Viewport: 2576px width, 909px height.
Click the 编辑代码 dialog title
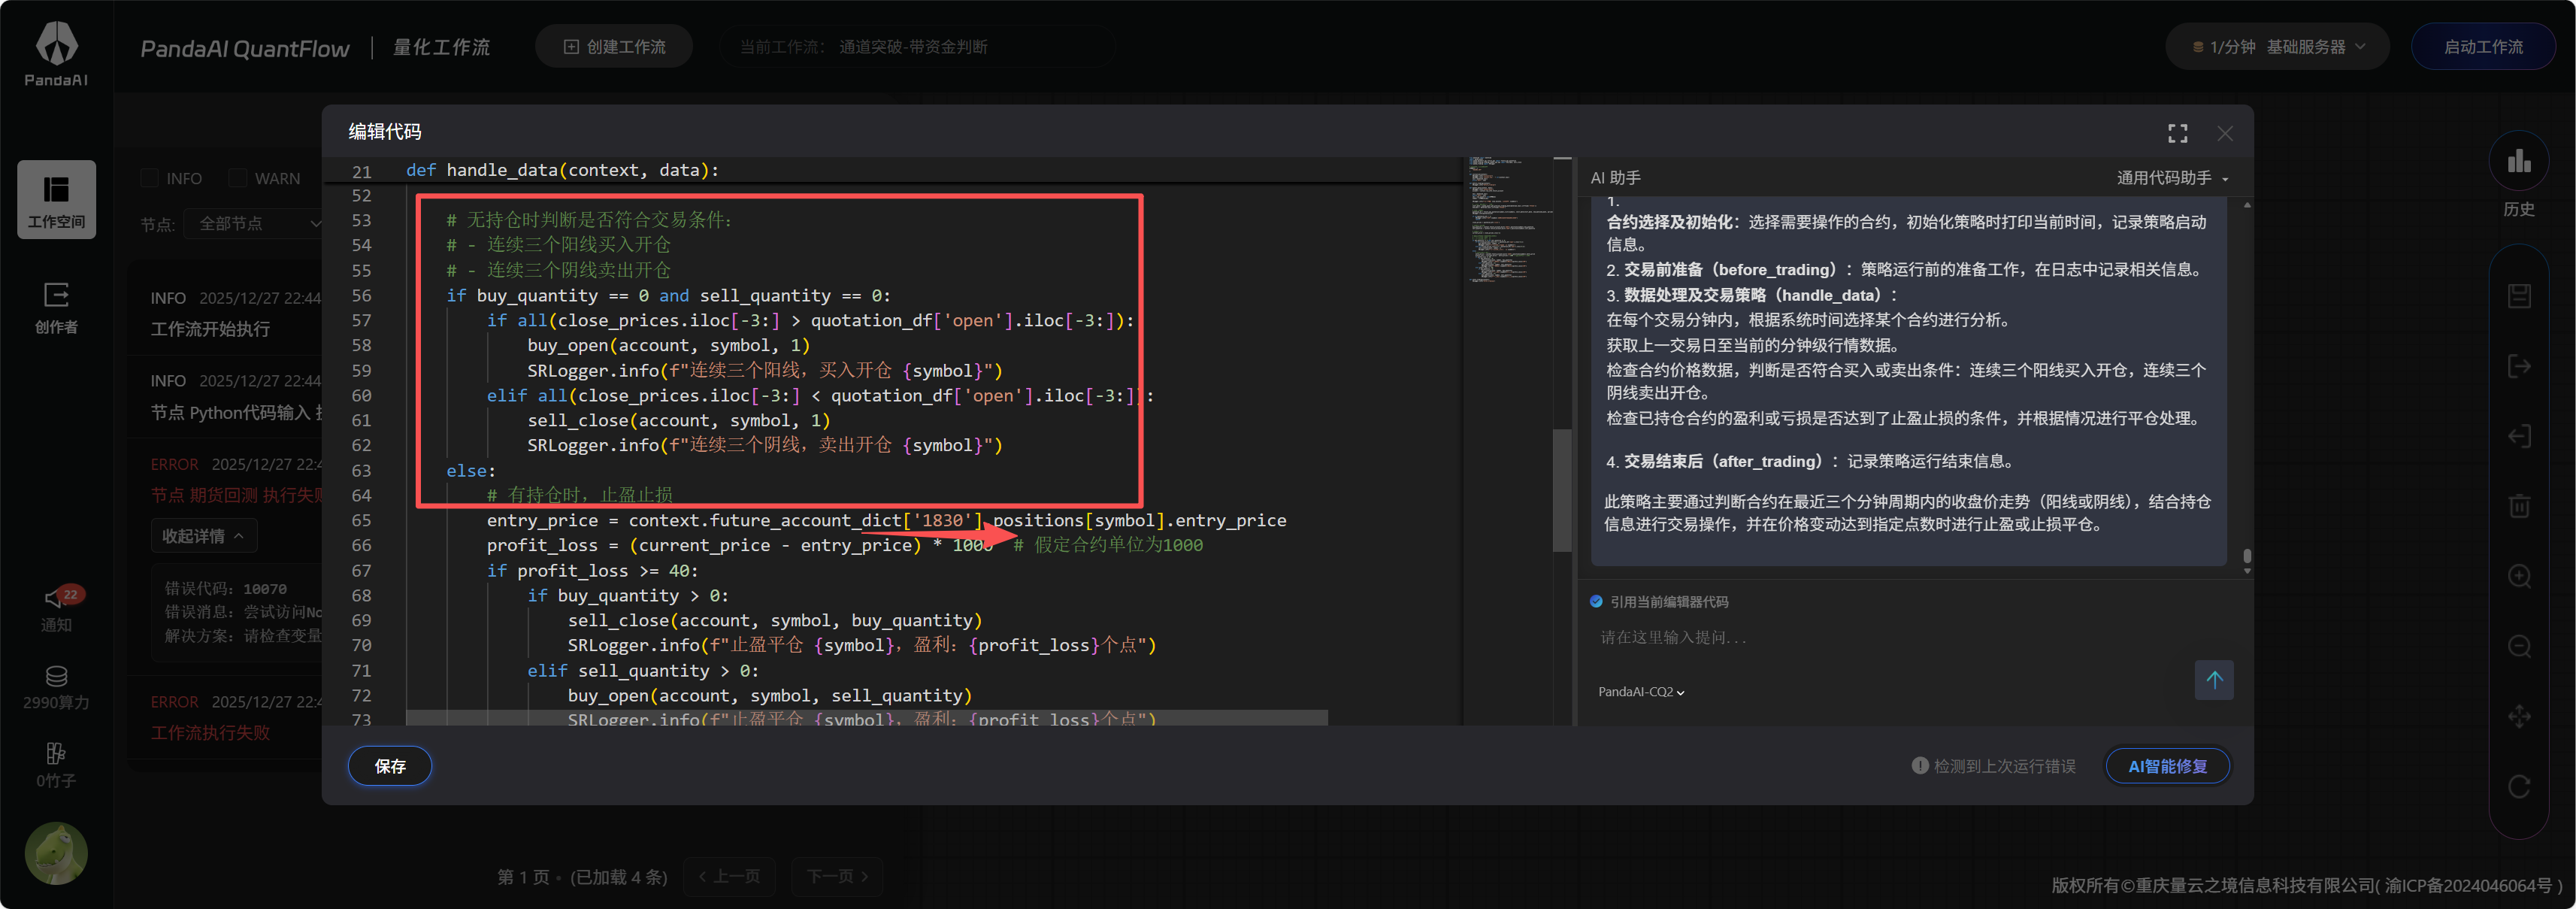tap(385, 132)
